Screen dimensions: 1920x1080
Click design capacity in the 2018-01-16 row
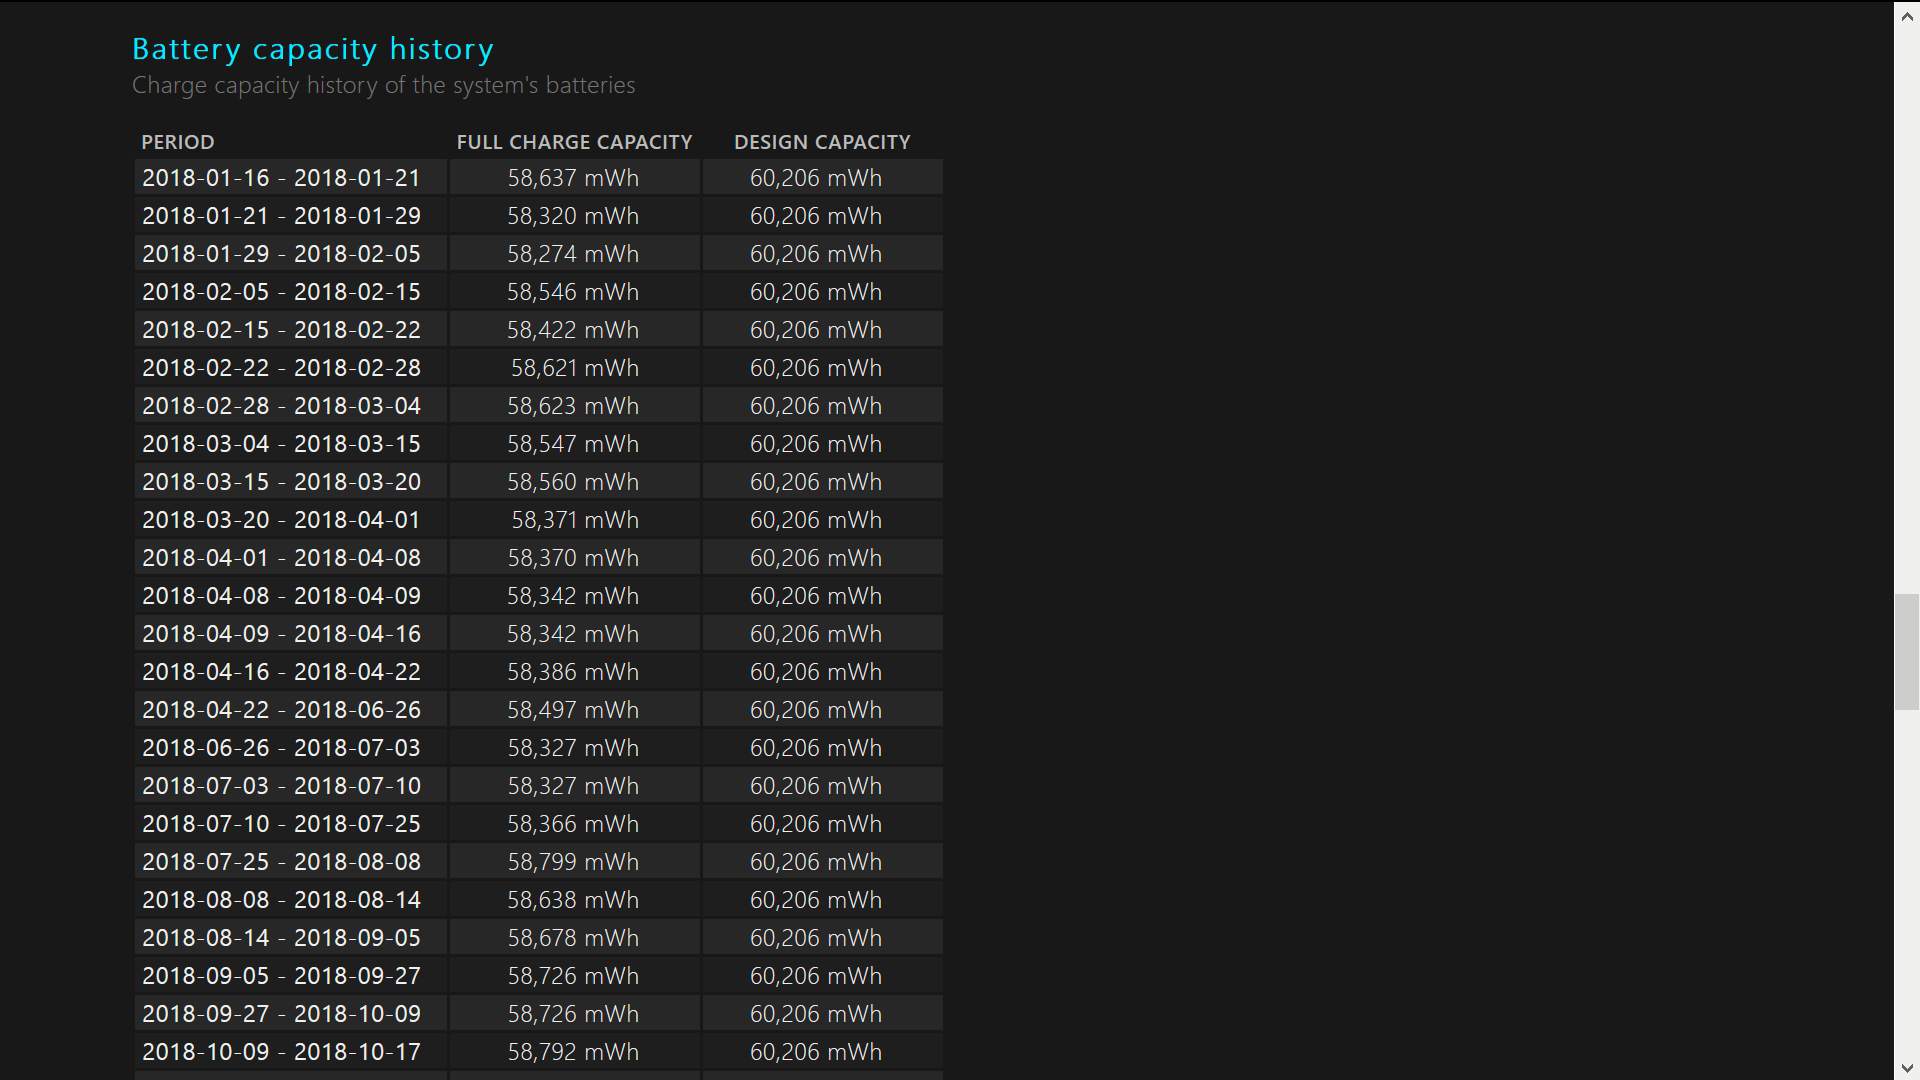pyautogui.click(x=816, y=178)
